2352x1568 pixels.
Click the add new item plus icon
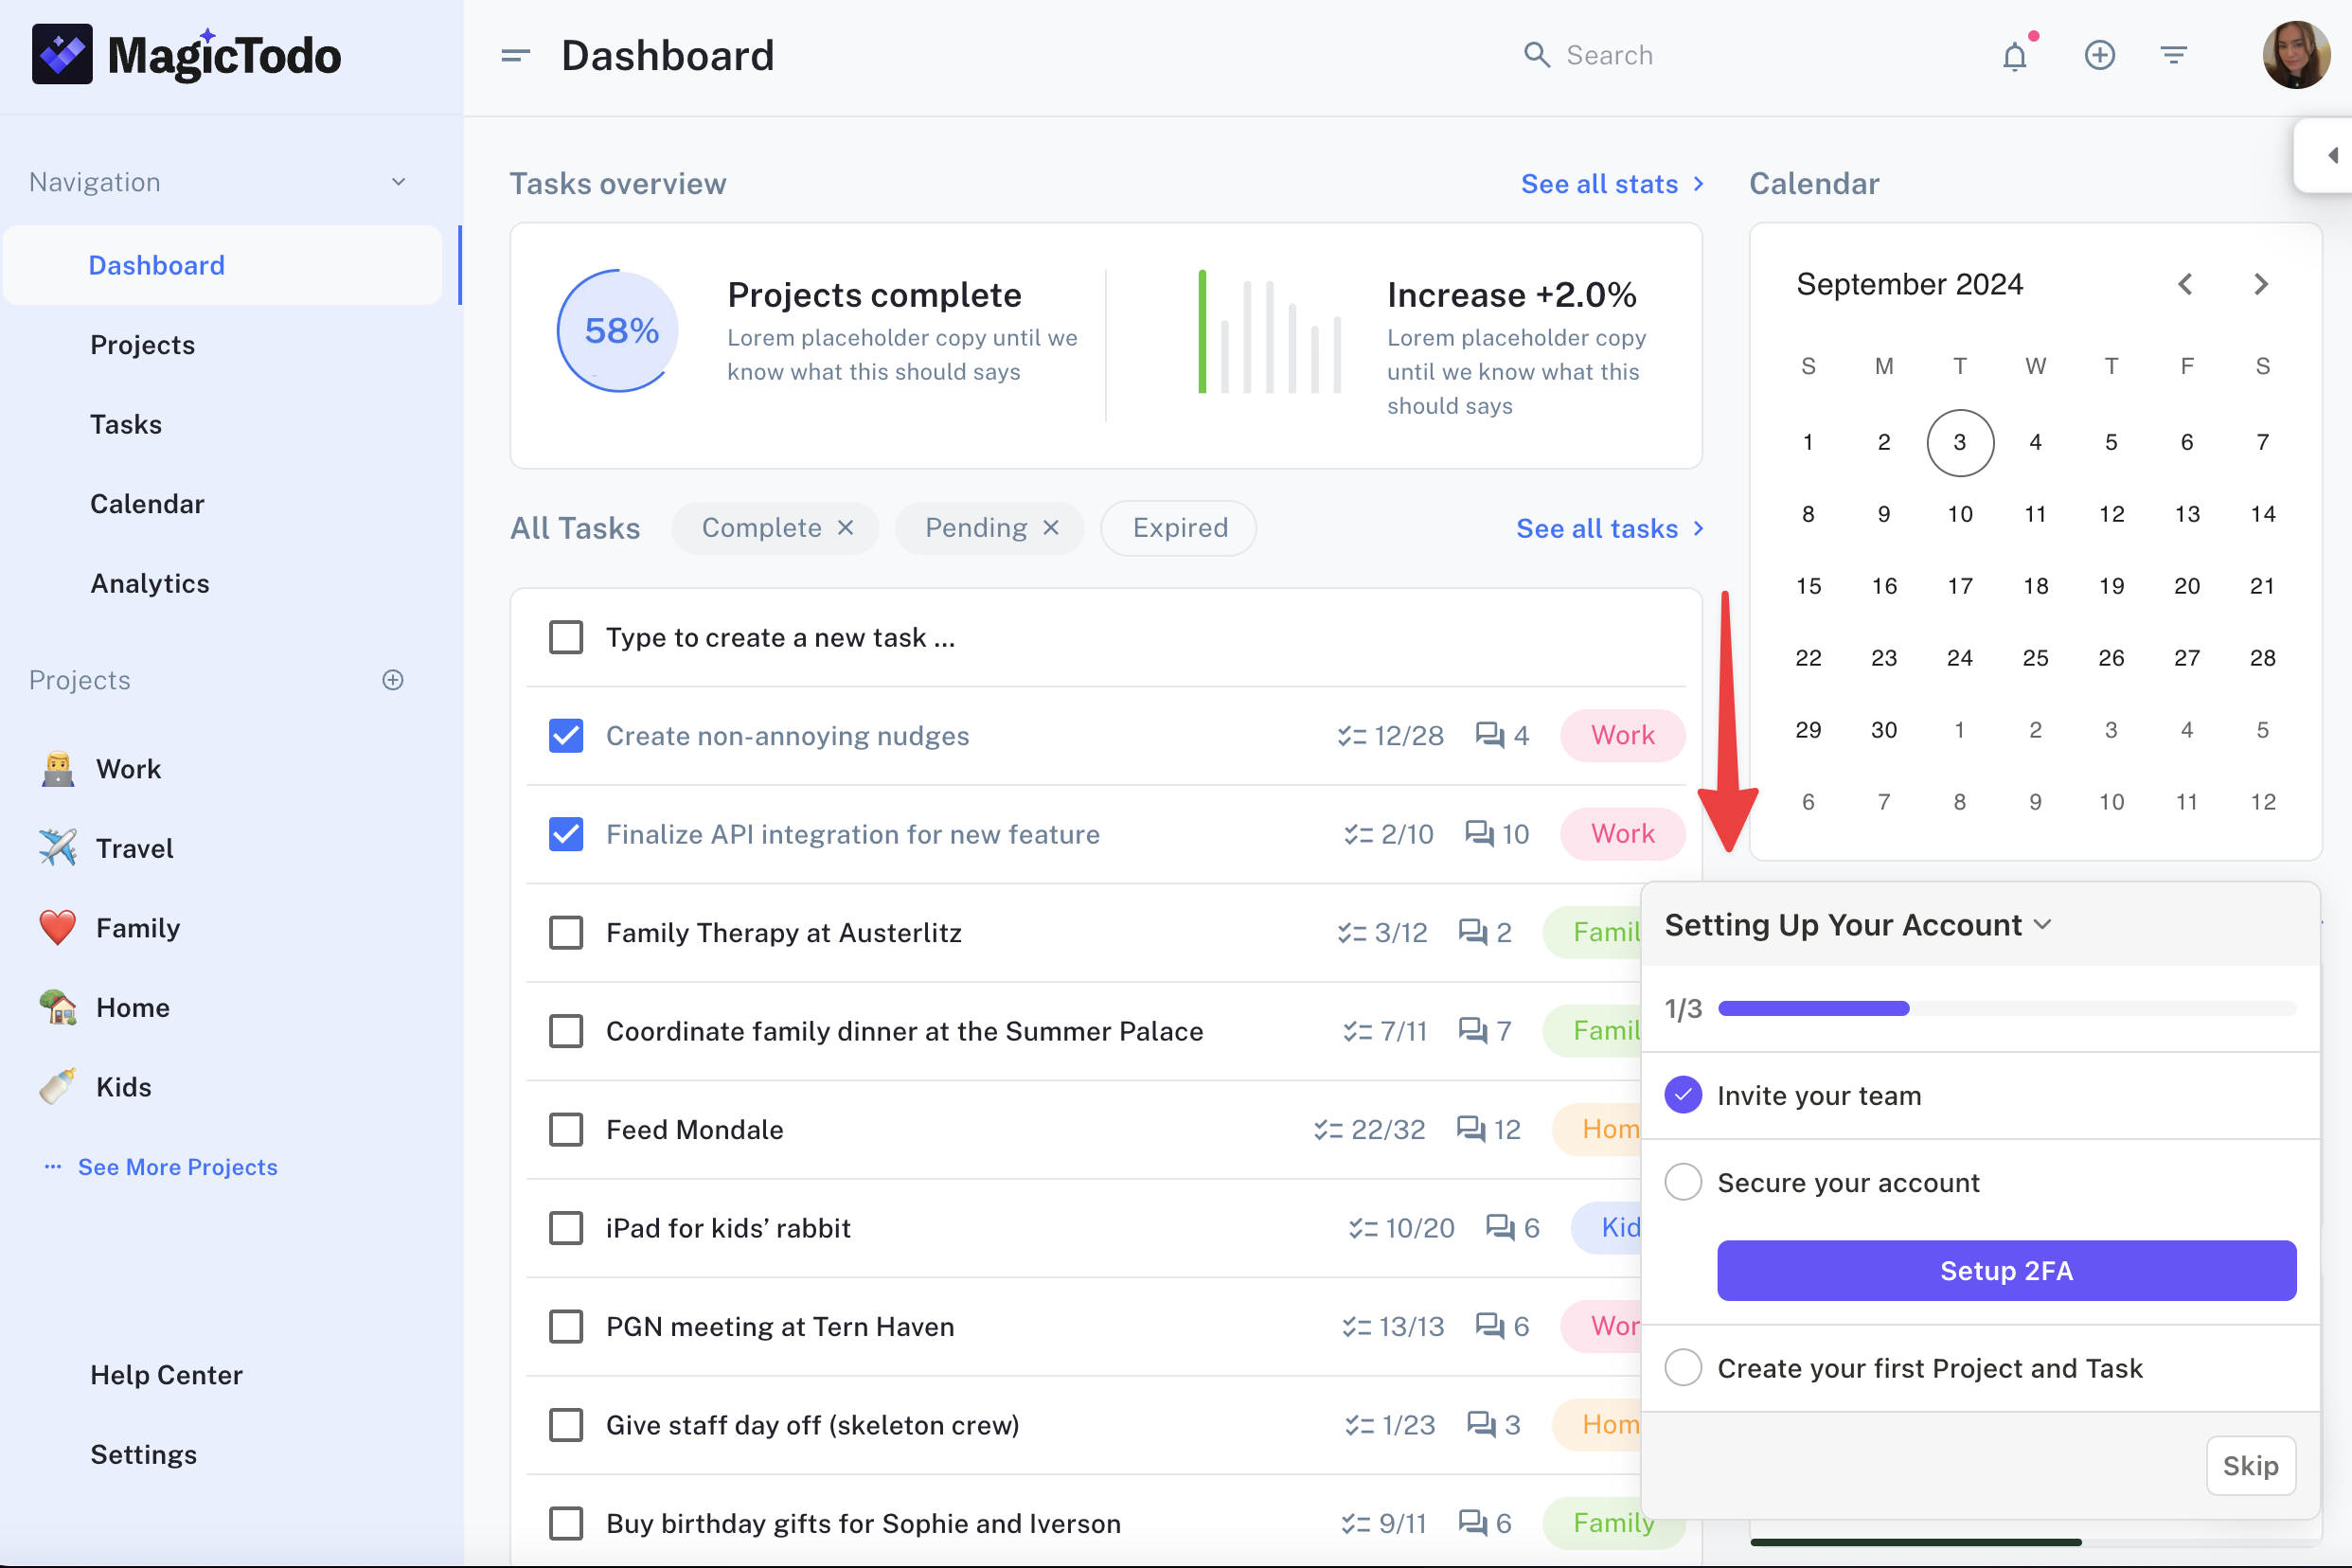click(x=2096, y=52)
